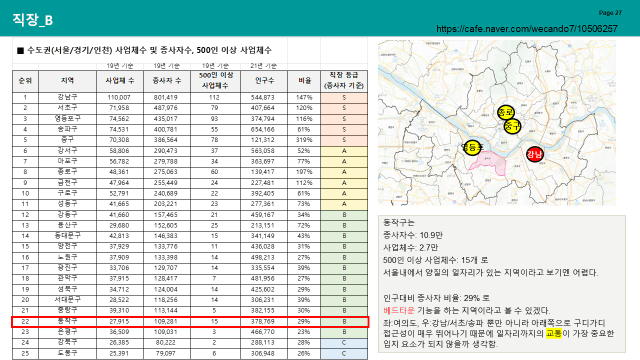Click the 종로구 region cell
This screenshot has height=360, width=640.
tap(67, 172)
